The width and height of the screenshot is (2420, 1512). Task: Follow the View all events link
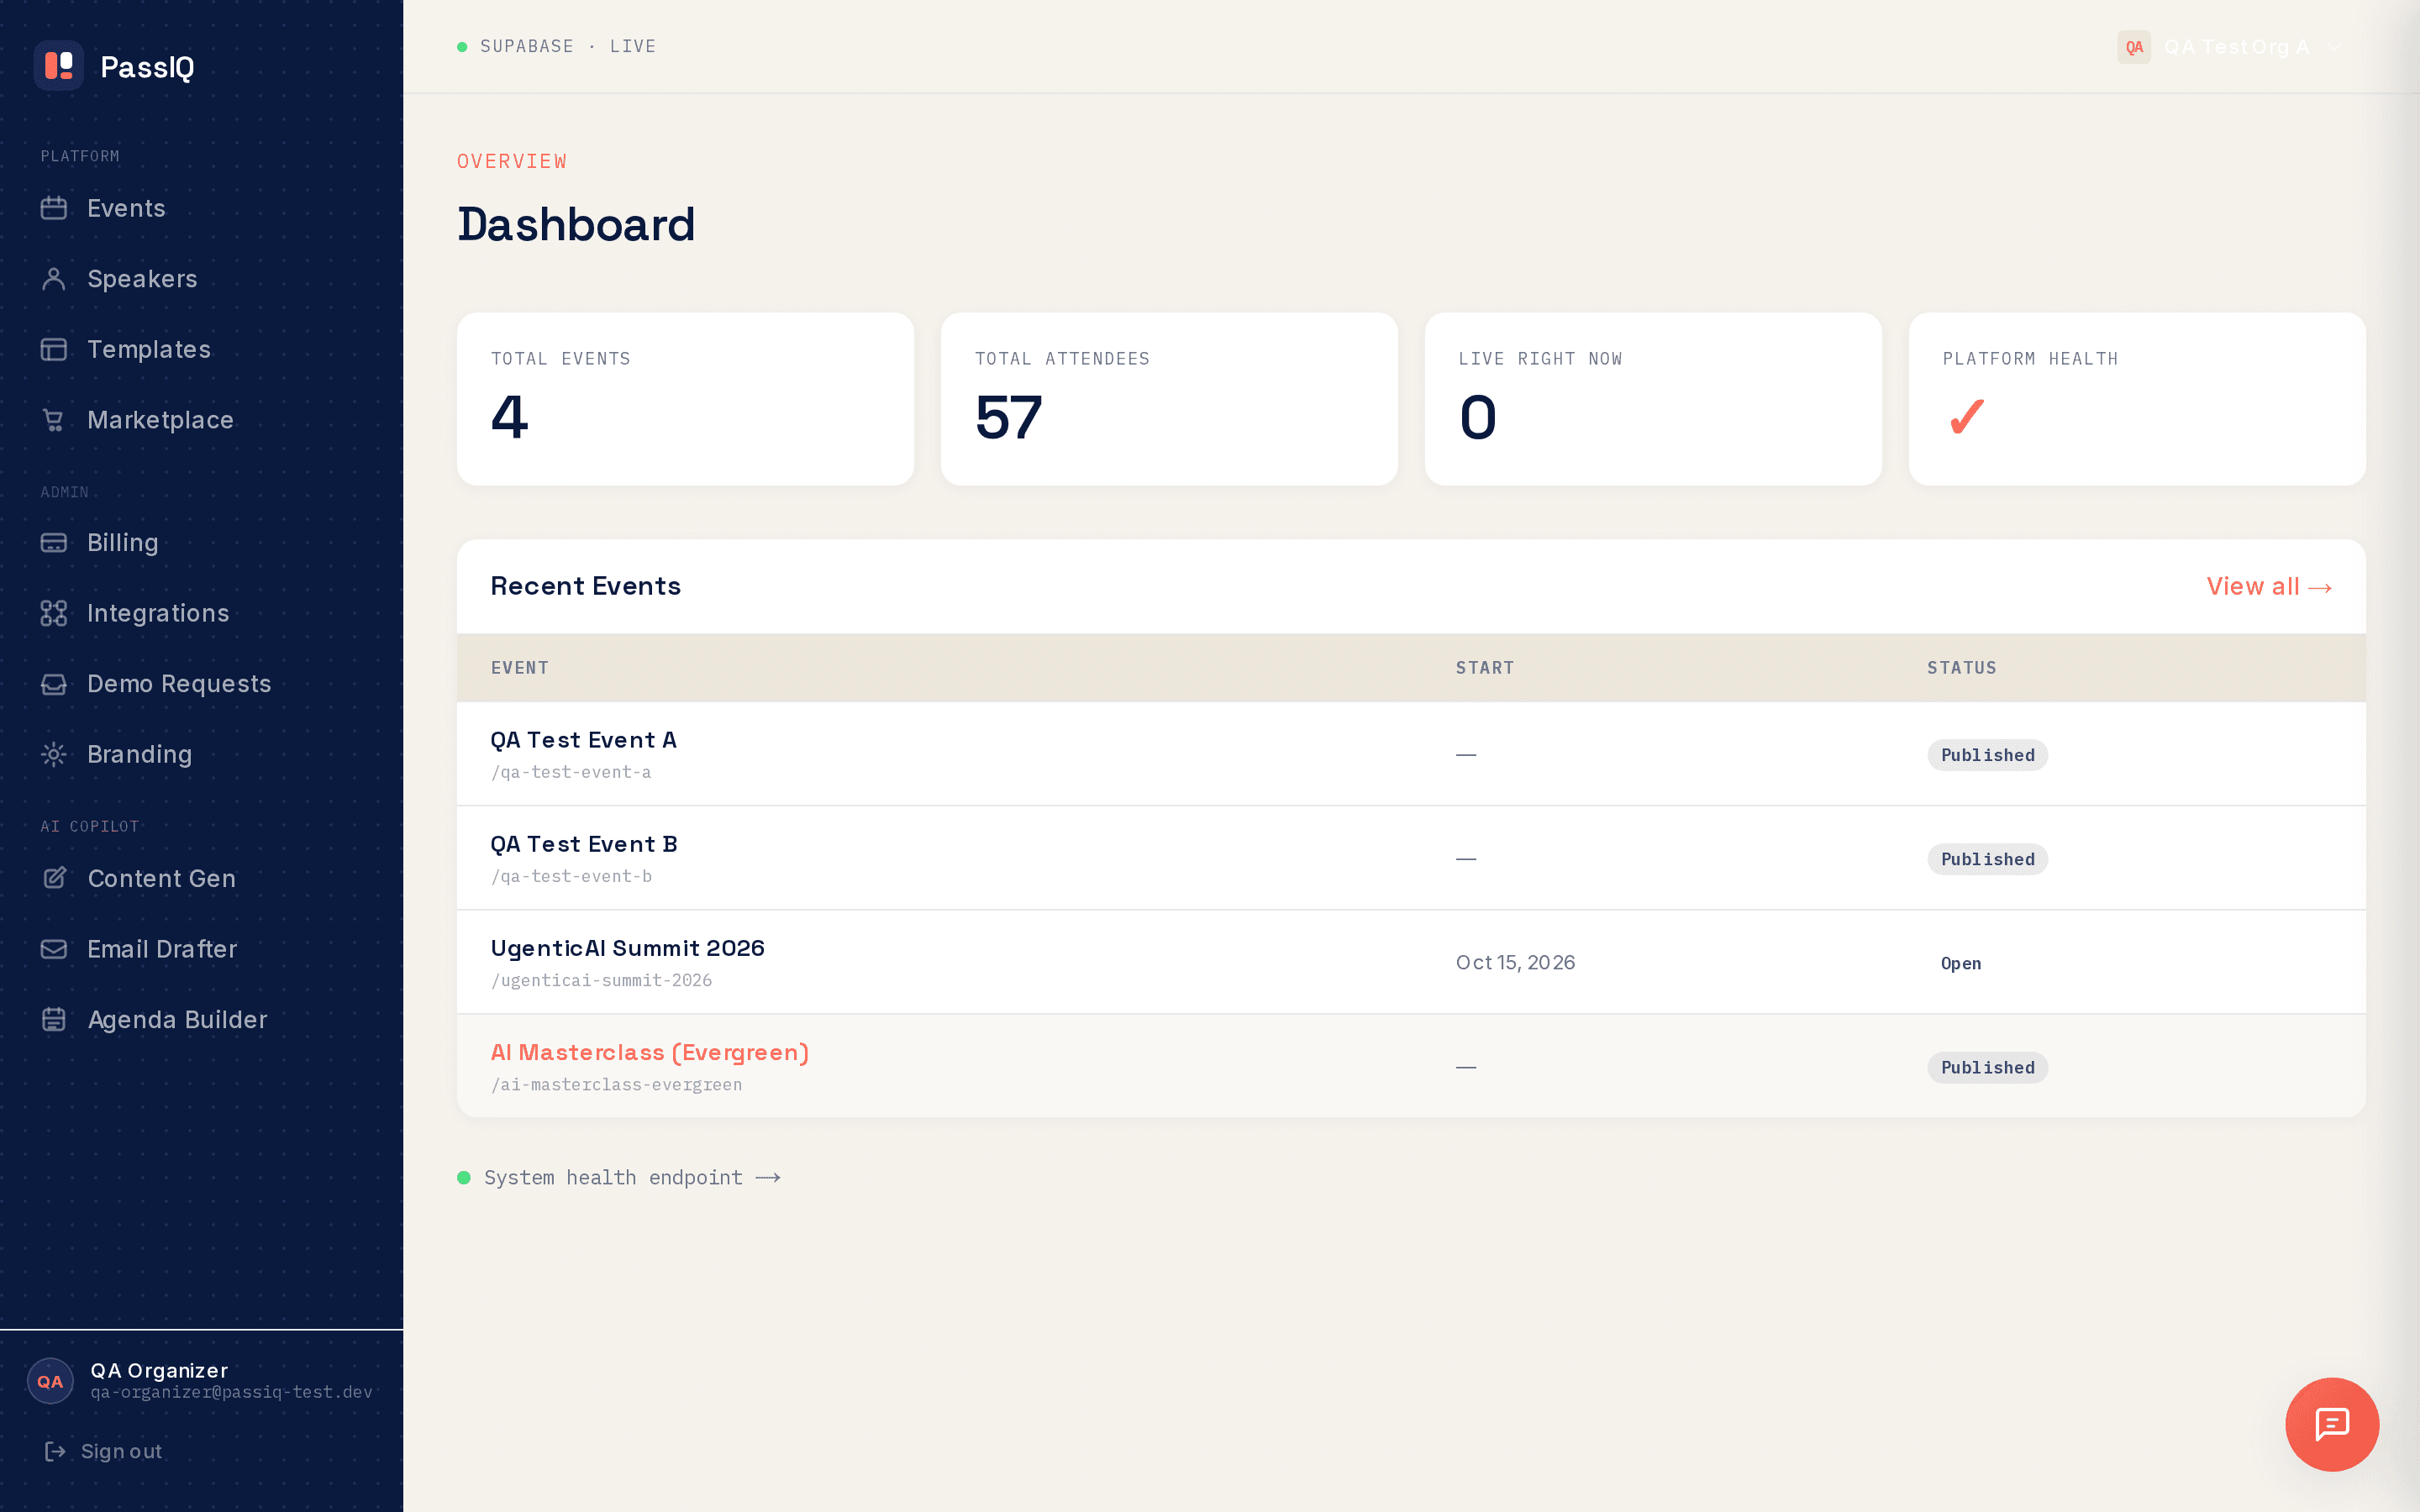(x=2269, y=587)
